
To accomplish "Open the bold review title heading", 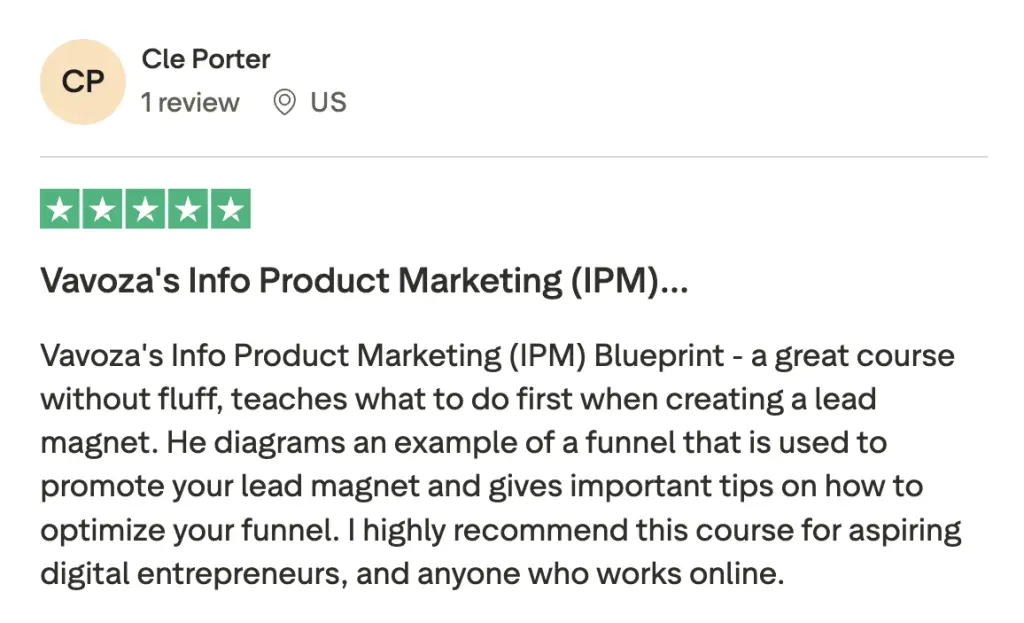I will click(x=364, y=282).
